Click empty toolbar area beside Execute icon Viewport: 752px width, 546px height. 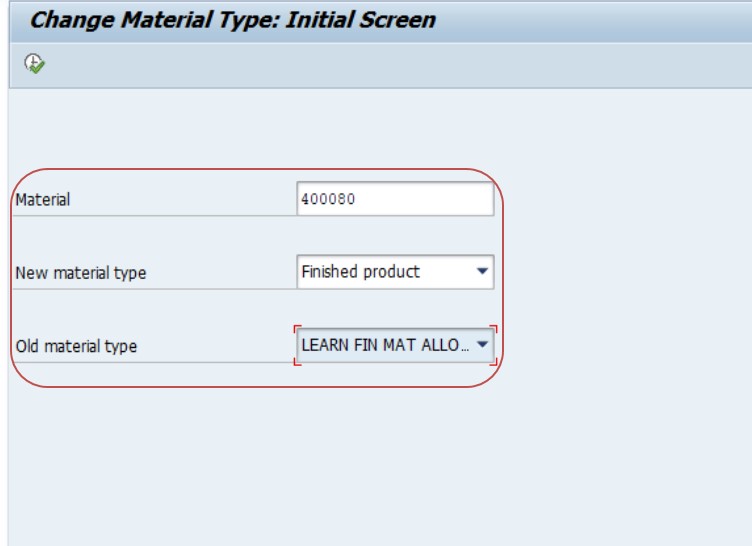tap(384, 65)
